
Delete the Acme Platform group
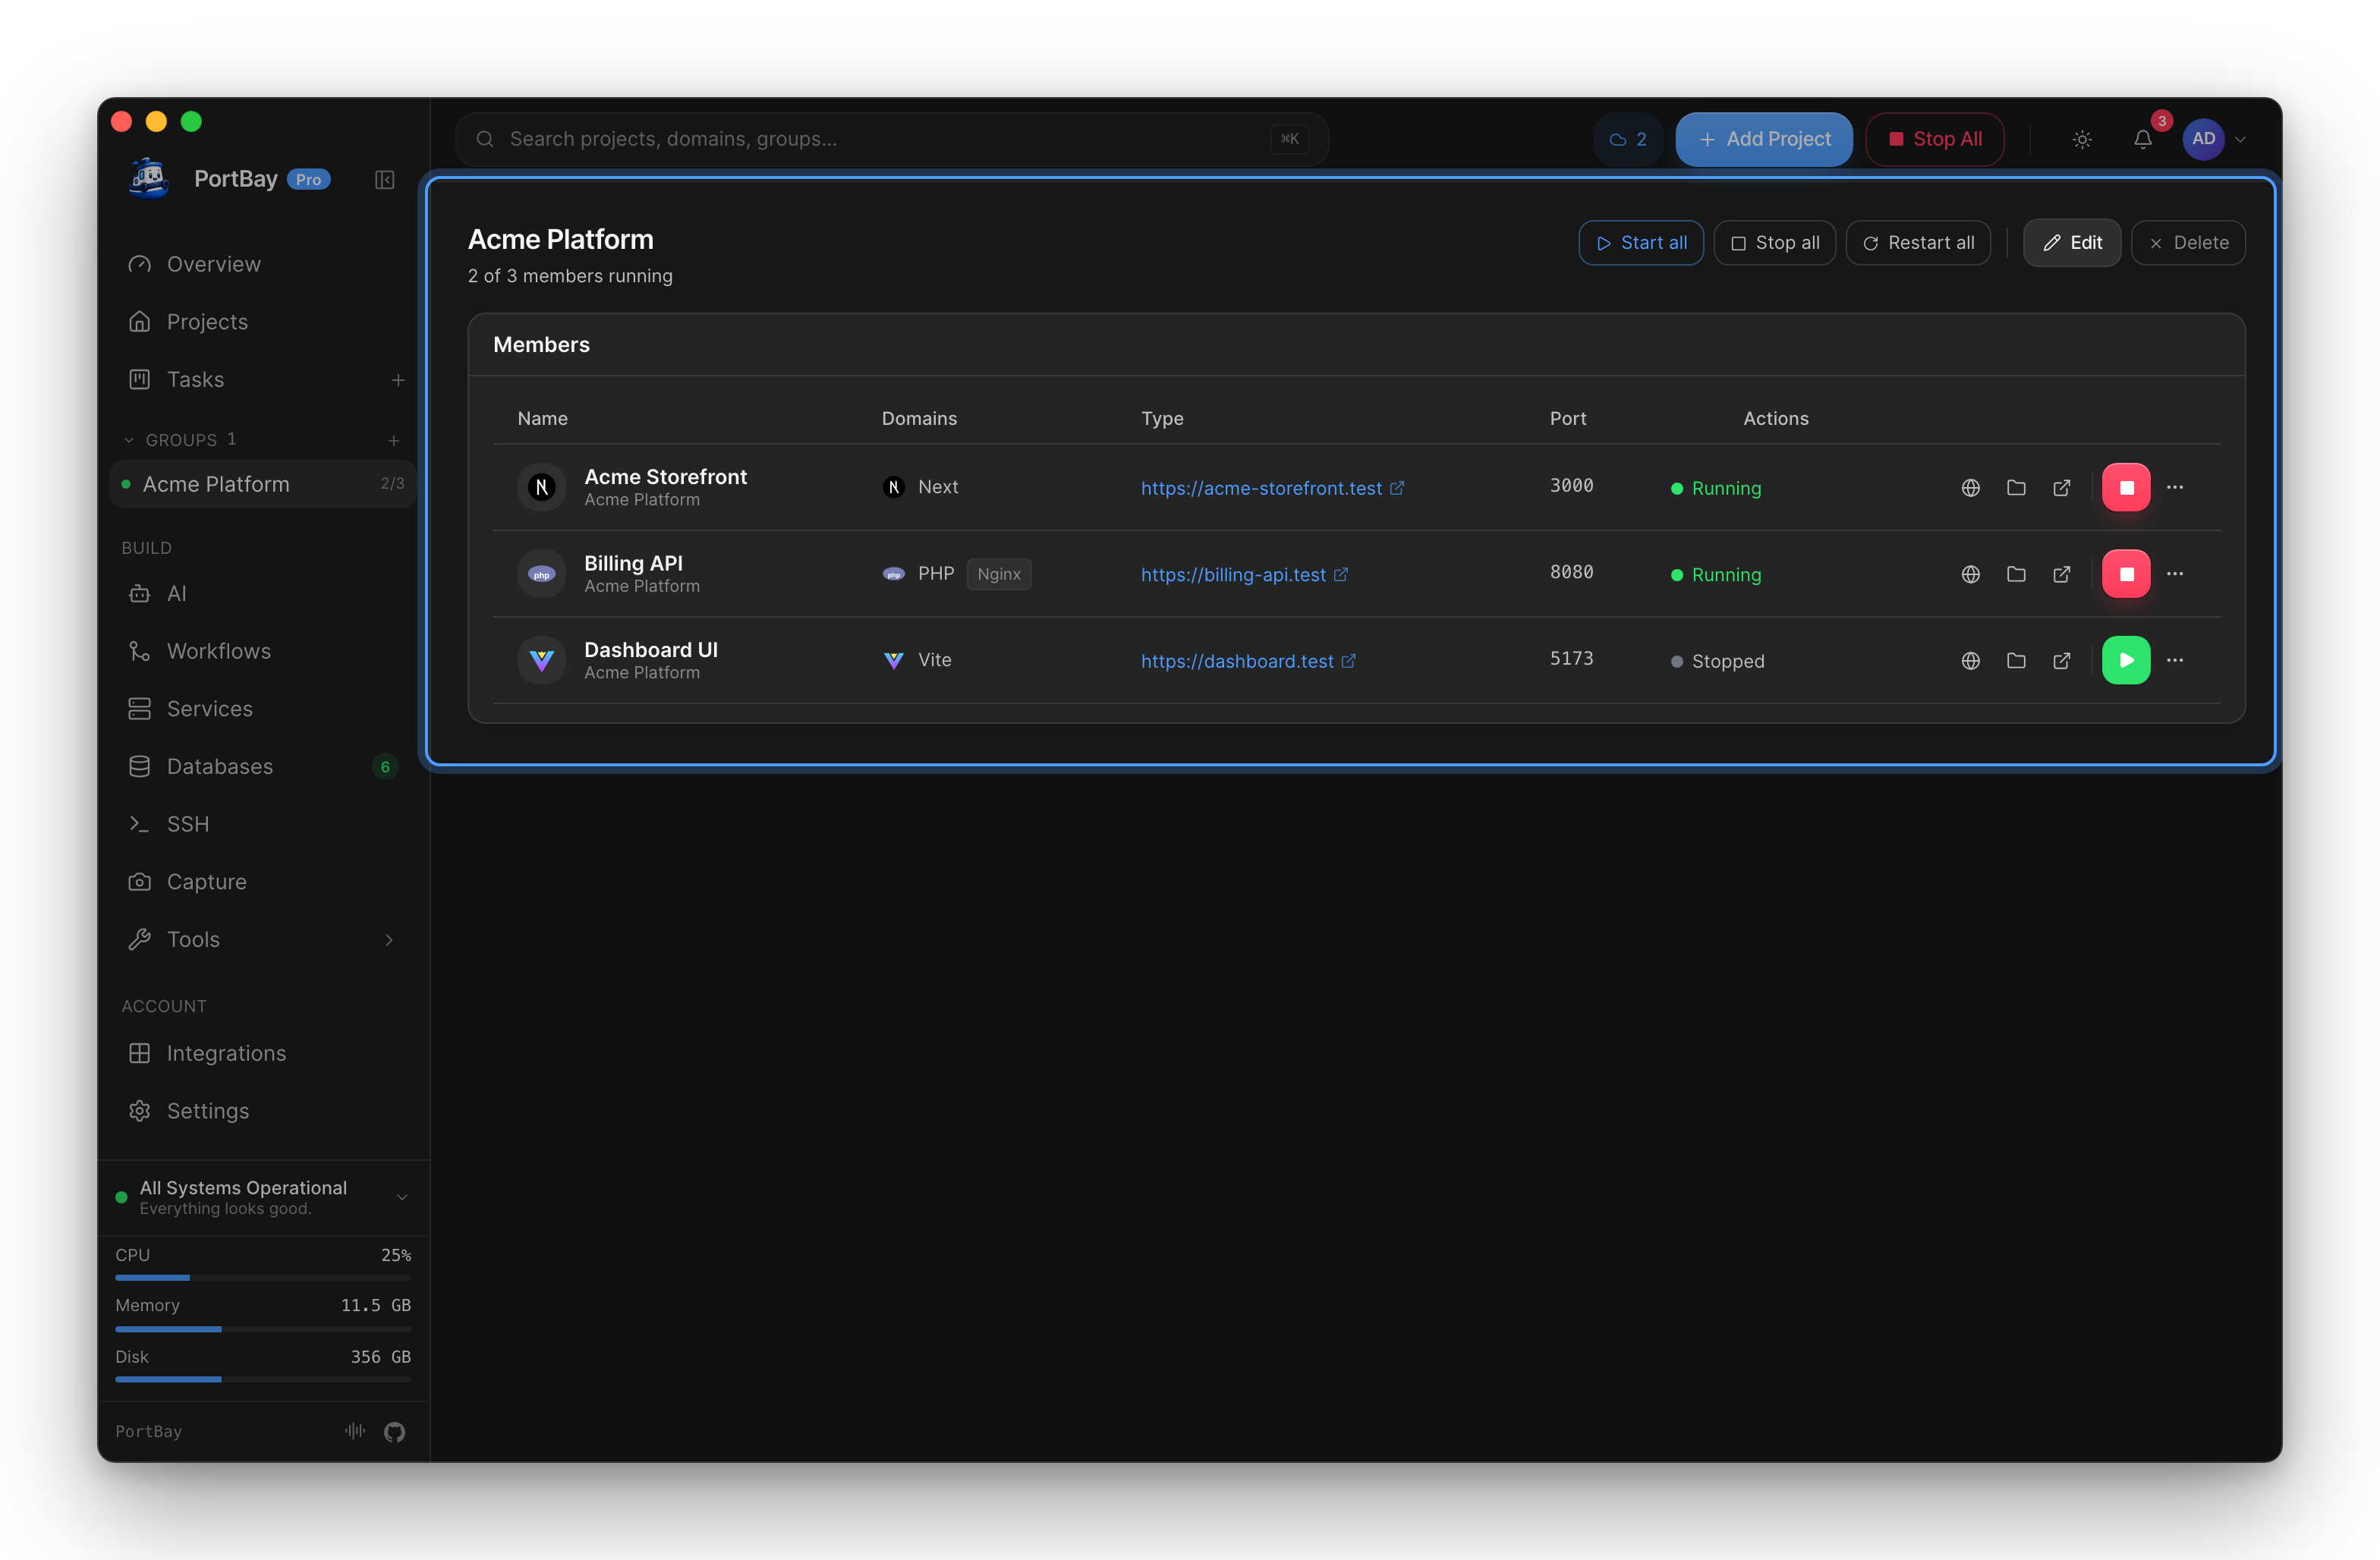2188,243
